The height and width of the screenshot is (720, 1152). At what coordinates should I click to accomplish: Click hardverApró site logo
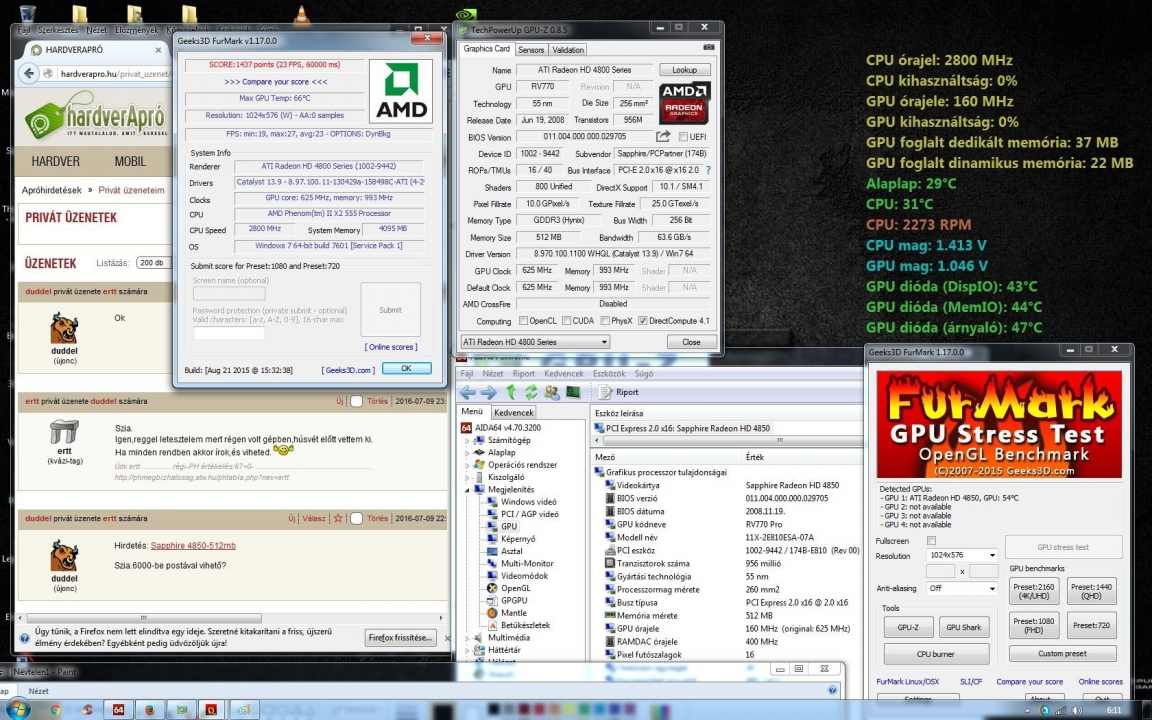pyautogui.click(x=94, y=116)
